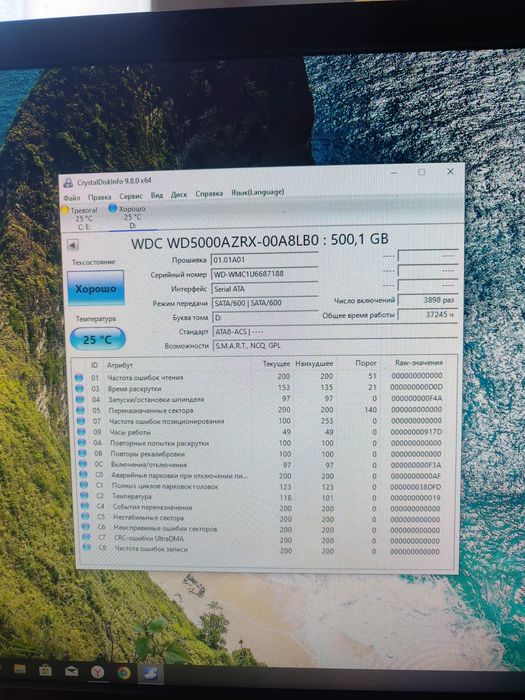The image size is (525, 700).
Task: Open the Mail app from the taskbar
Action: (x=71, y=671)
